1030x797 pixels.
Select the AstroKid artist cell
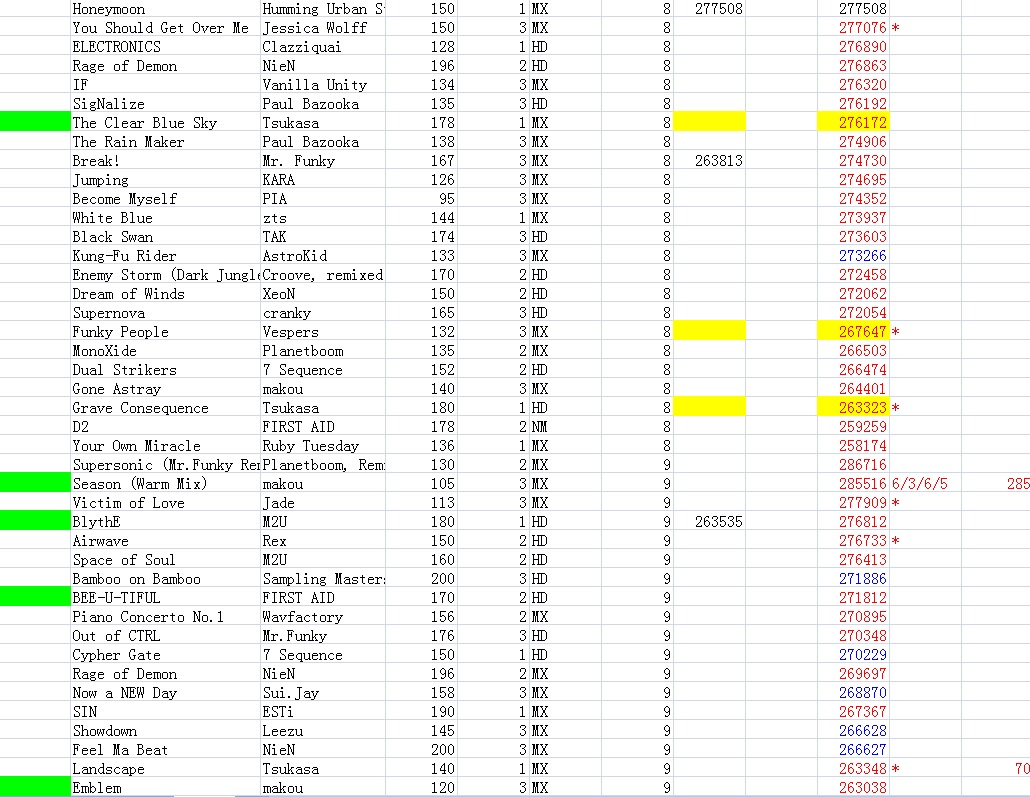[323, 256]
